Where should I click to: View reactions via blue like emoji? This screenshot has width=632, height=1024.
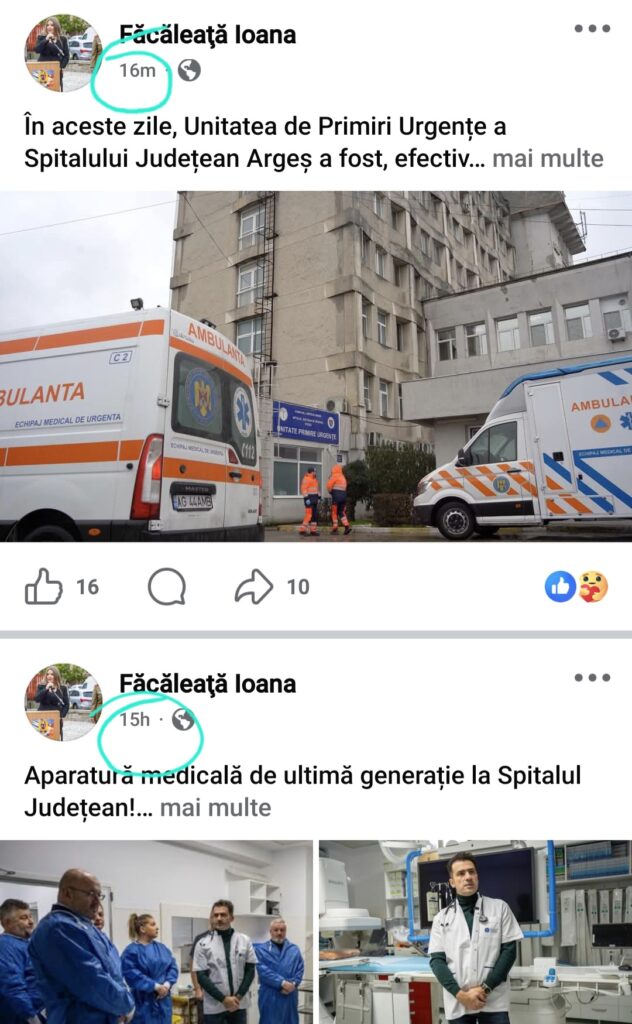(560, 586)
